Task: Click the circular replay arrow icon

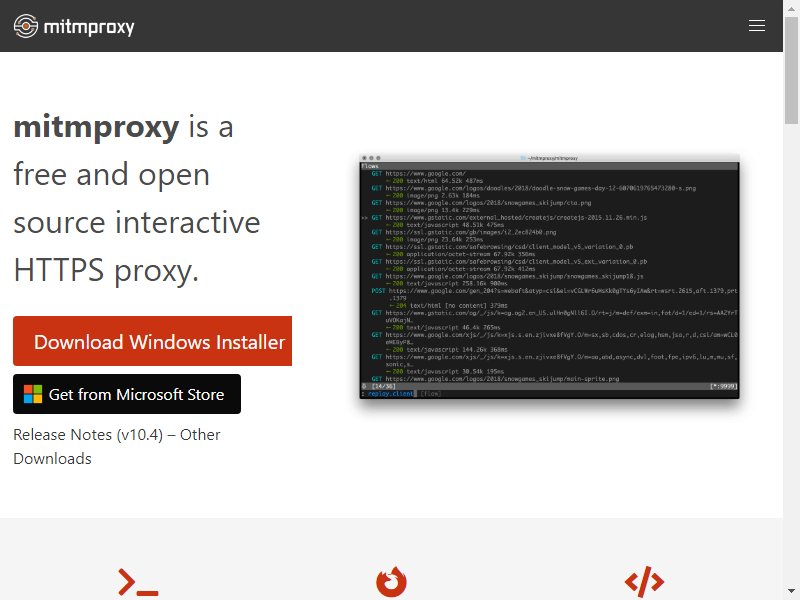Action: [391, 582]
